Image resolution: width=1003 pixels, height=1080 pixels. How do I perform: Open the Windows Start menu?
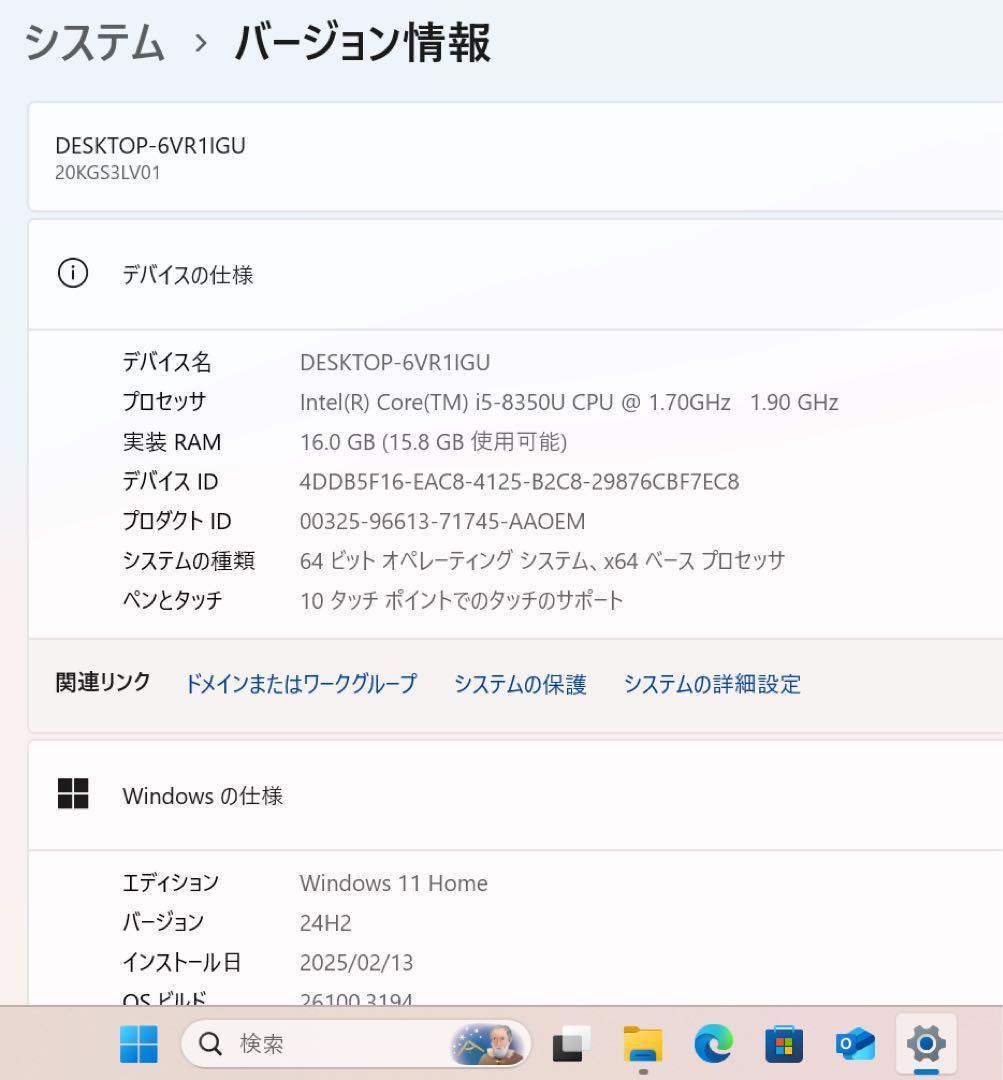coord(138,1043)
